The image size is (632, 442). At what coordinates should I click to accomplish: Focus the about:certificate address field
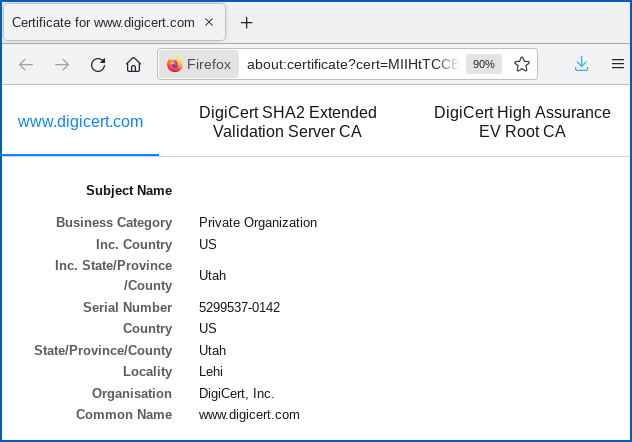coord(352,65)
